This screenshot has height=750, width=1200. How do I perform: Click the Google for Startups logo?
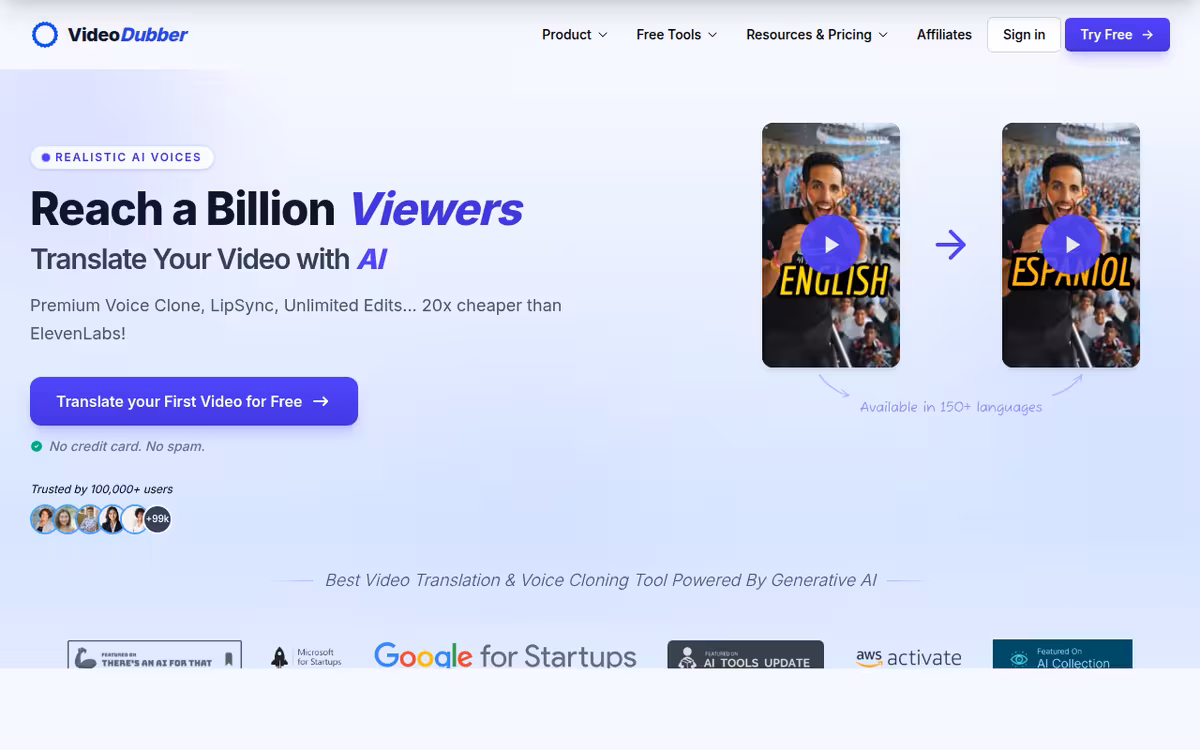pos(505,655)
